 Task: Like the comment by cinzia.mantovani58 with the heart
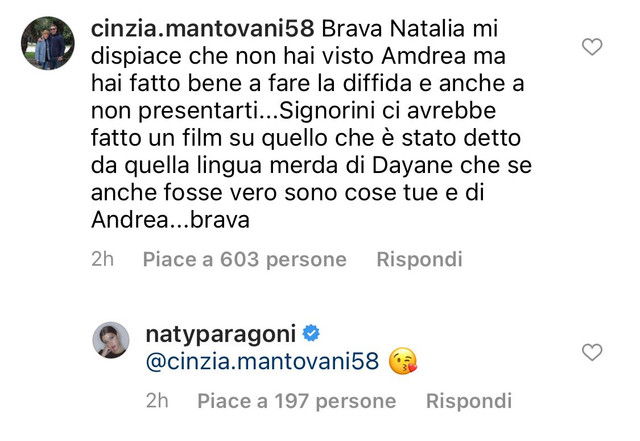point(592,47)
